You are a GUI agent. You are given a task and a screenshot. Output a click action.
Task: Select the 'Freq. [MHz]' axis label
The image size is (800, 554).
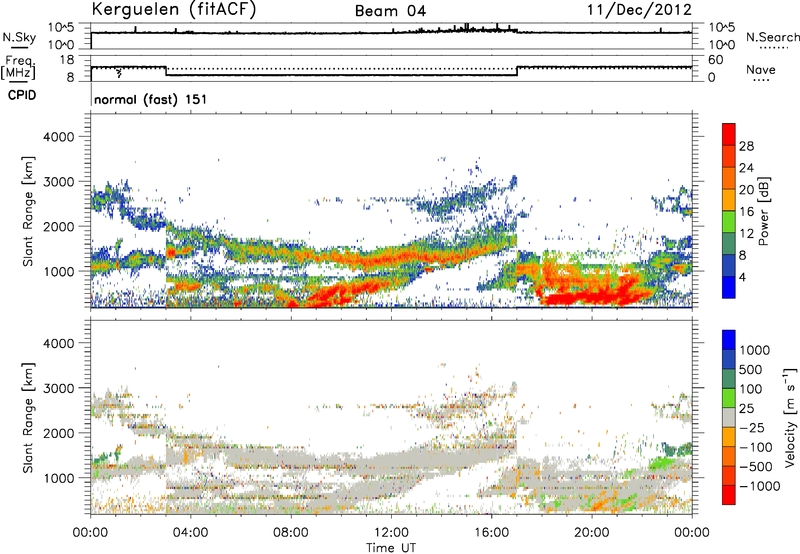point(19,68)
